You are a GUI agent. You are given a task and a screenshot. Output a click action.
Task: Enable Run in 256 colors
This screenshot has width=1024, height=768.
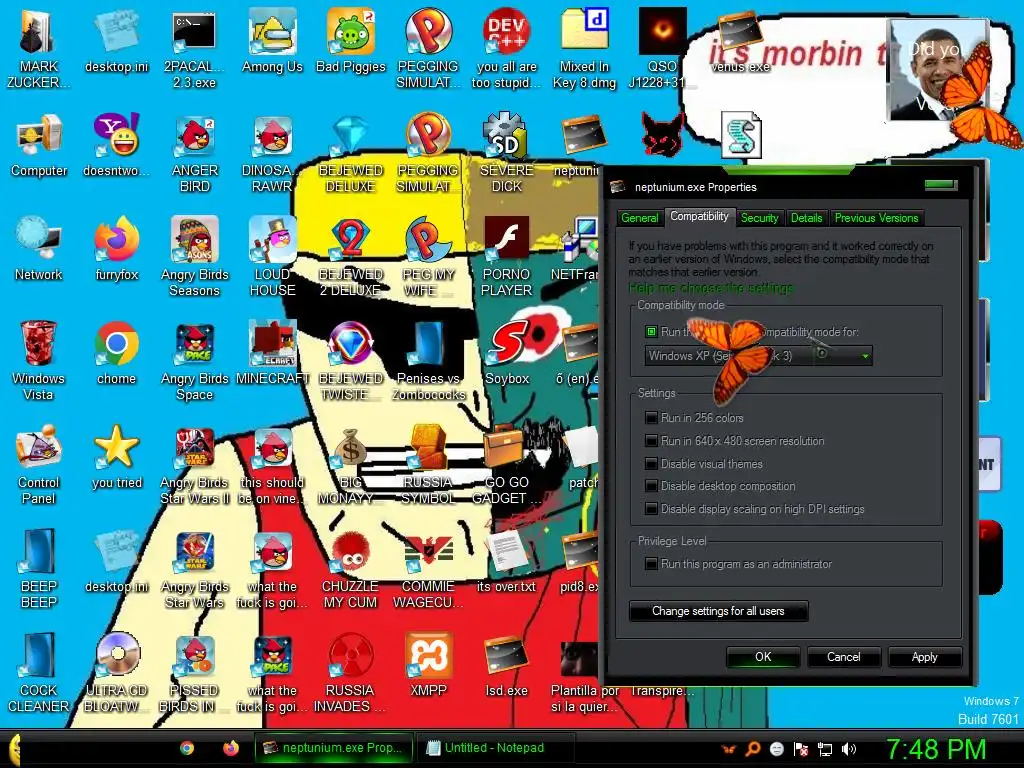[x=651, y=418]
